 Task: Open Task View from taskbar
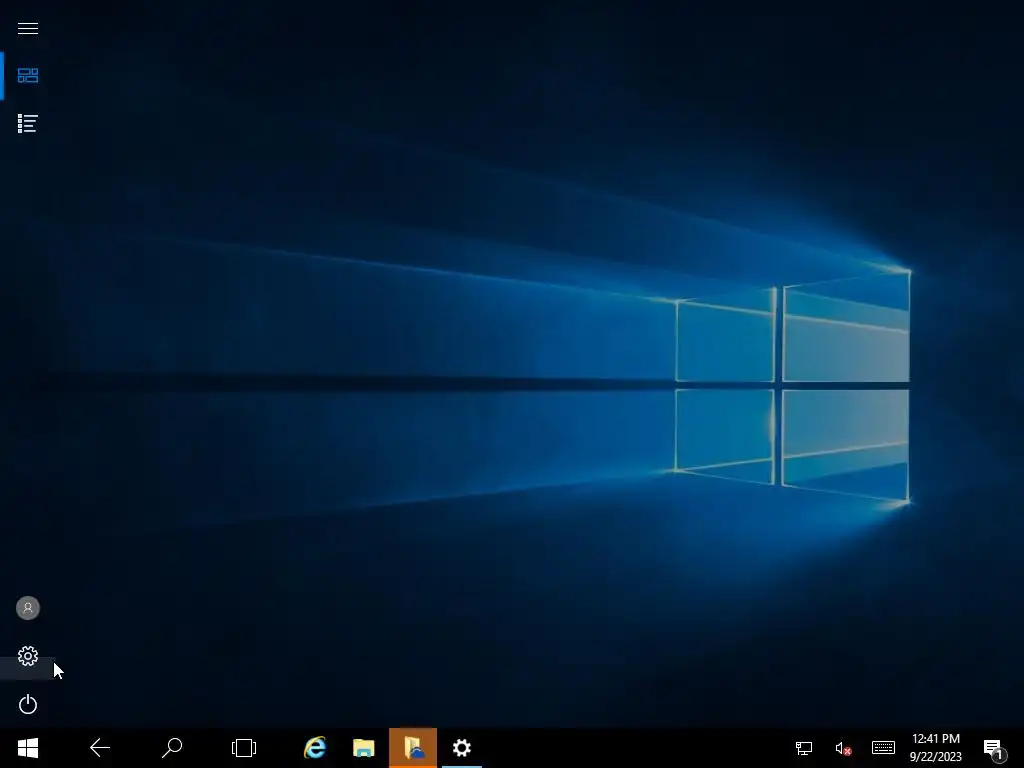coord(244,748)
